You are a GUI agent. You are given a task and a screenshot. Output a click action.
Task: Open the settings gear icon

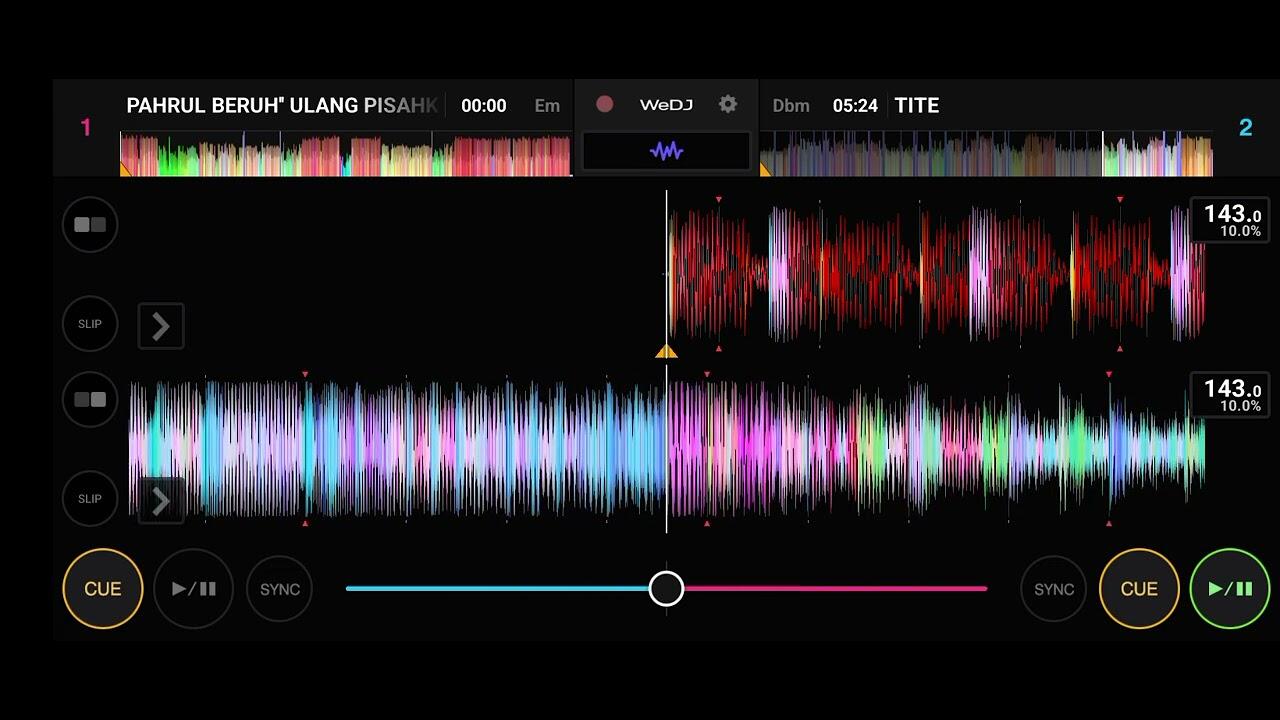pyautogui.click(x=728, y=104)
